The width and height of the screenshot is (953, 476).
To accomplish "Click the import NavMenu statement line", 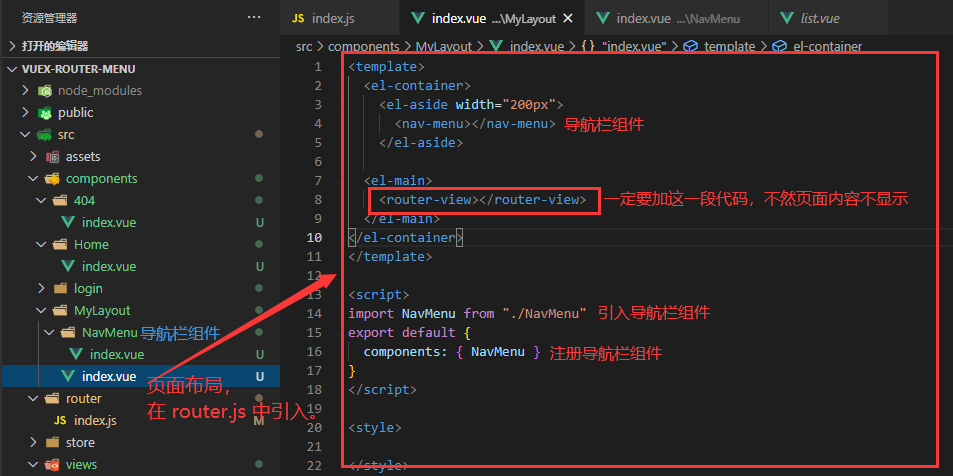I will pos(467,313).
